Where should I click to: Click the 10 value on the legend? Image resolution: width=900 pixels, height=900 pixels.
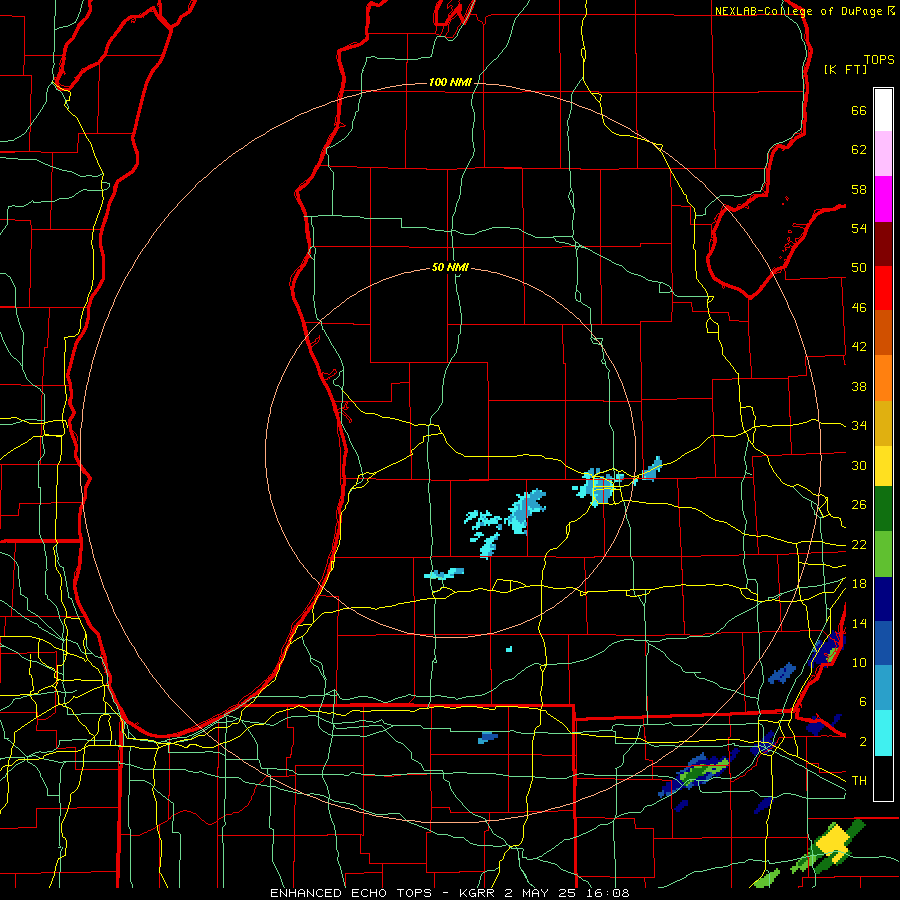click(x=859, y=662)
